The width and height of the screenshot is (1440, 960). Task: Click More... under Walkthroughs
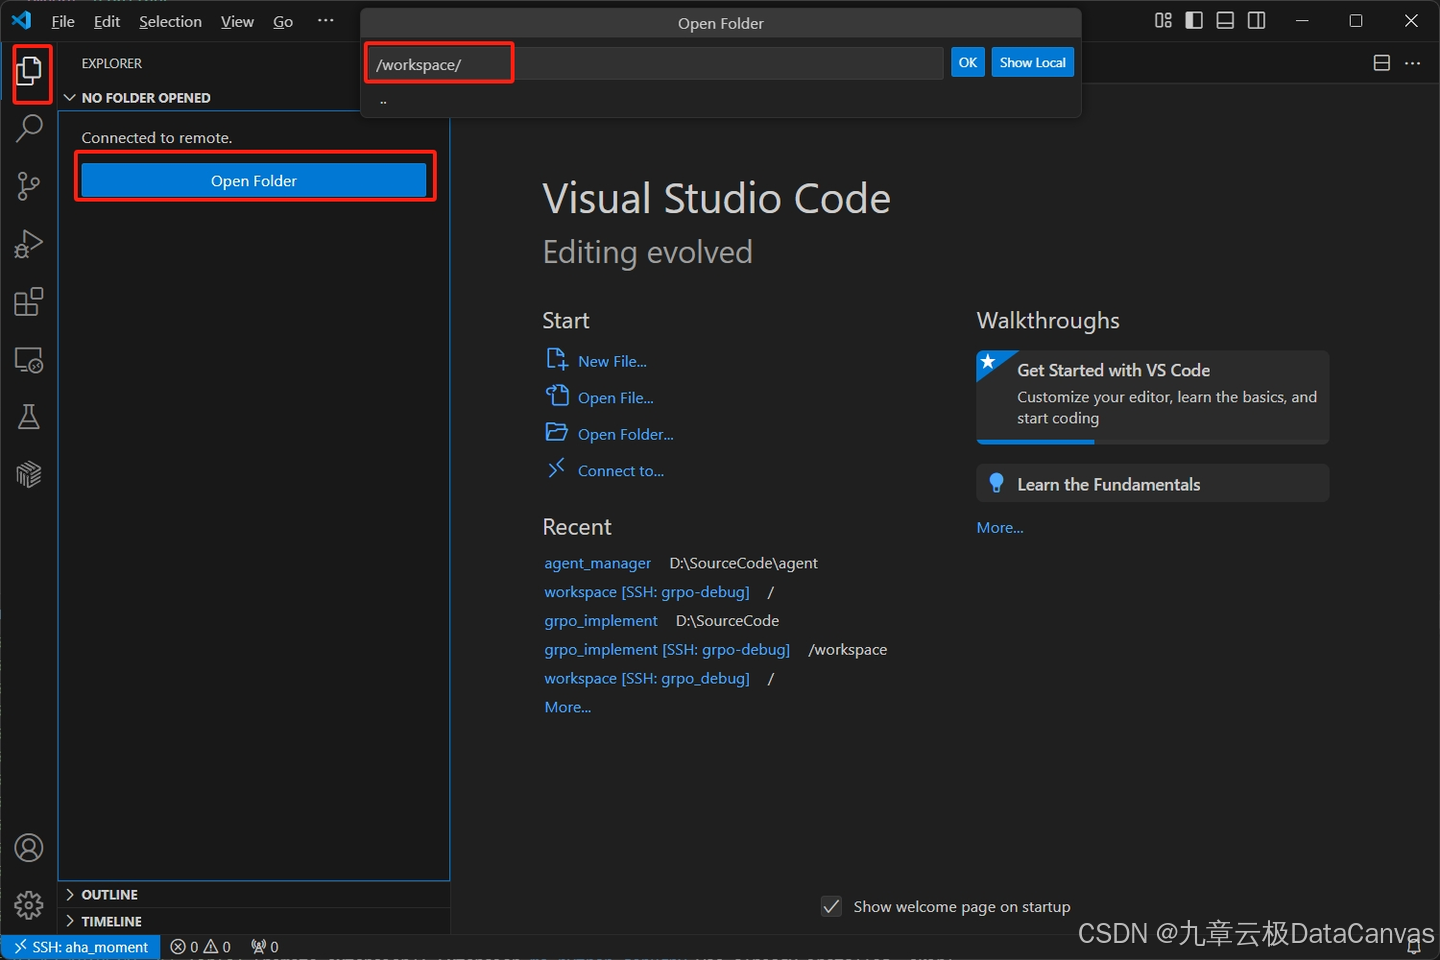1000,528
